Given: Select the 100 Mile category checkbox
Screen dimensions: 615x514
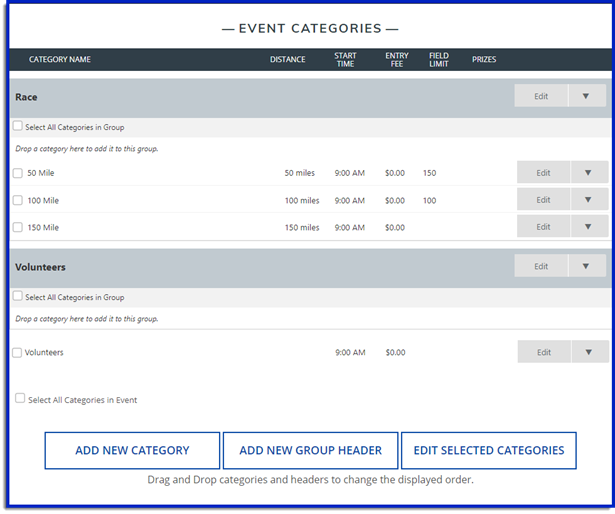Looking at the screenshot, I should (x=18, y=200).
